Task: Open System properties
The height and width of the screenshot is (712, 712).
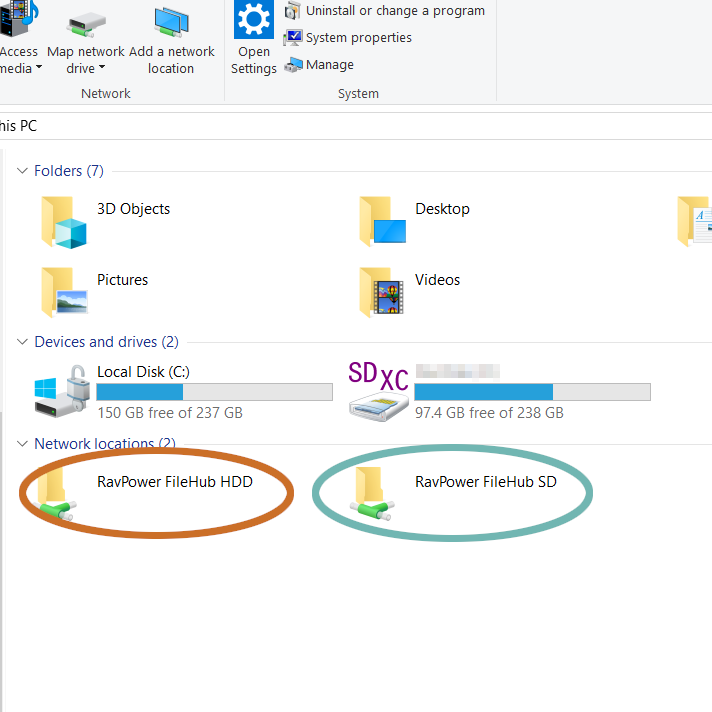Action: point(359,37)
